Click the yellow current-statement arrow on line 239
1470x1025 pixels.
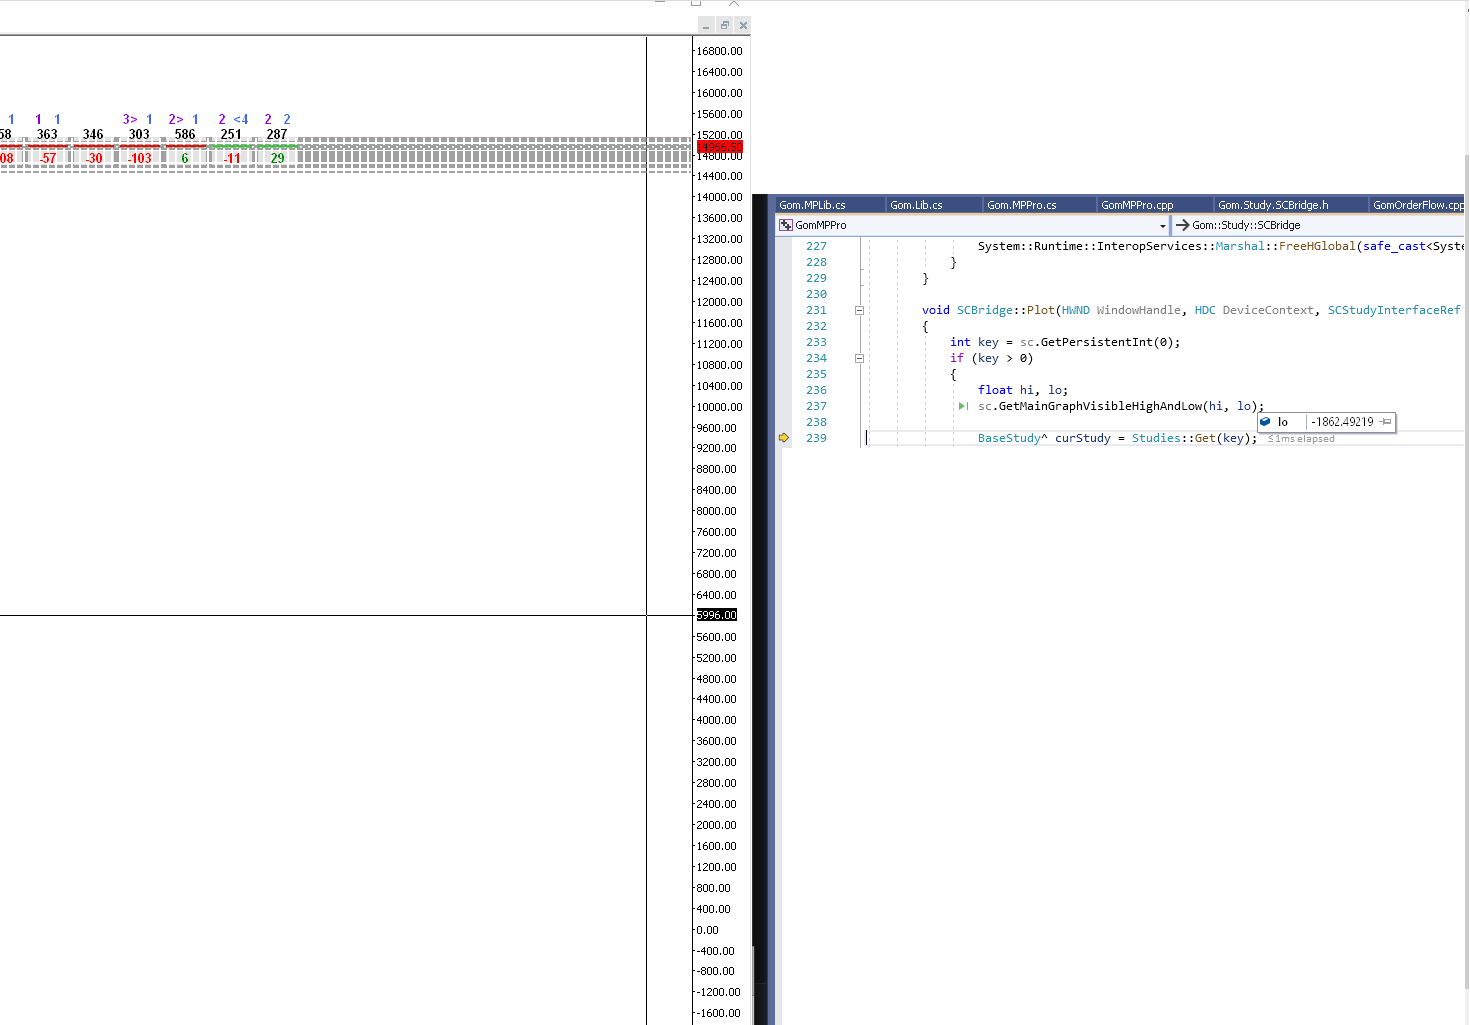click(784, 438)
